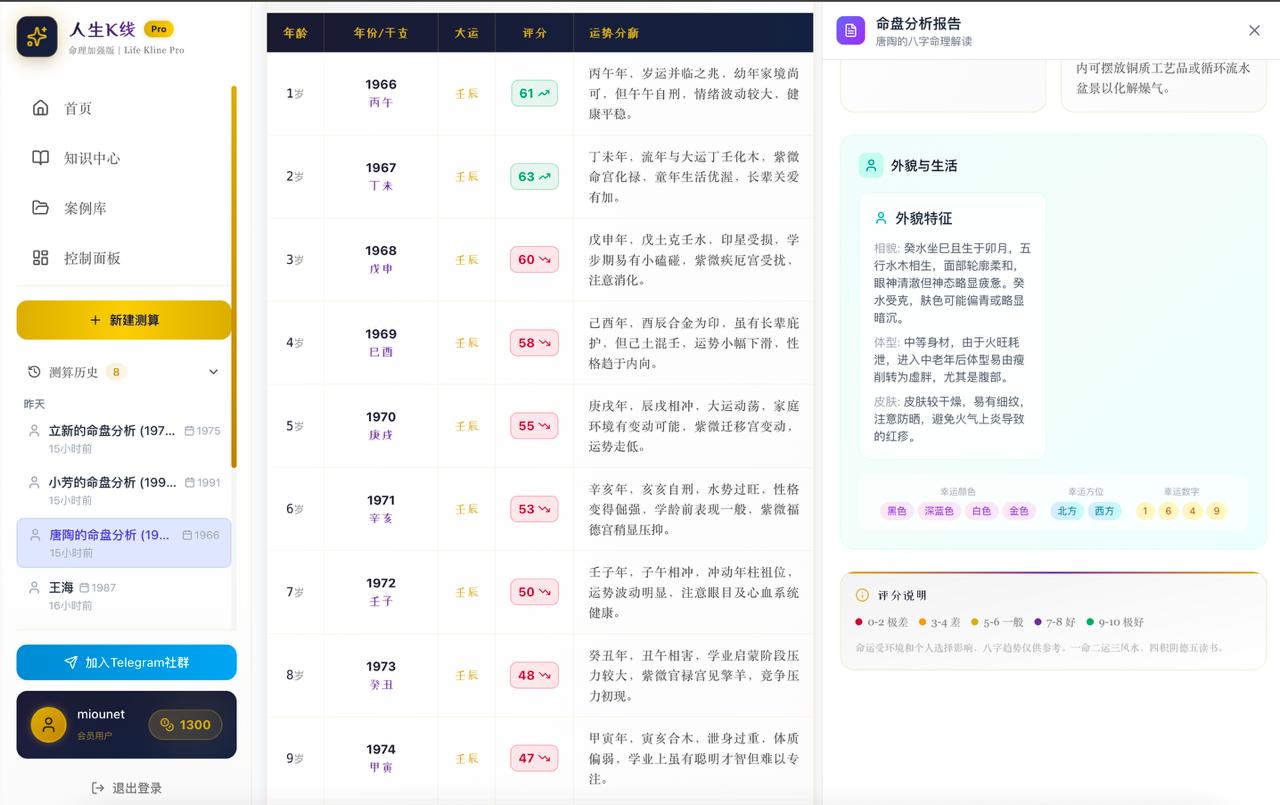
Task: Click lucky number 6 chip
Action: (1168, 511)
